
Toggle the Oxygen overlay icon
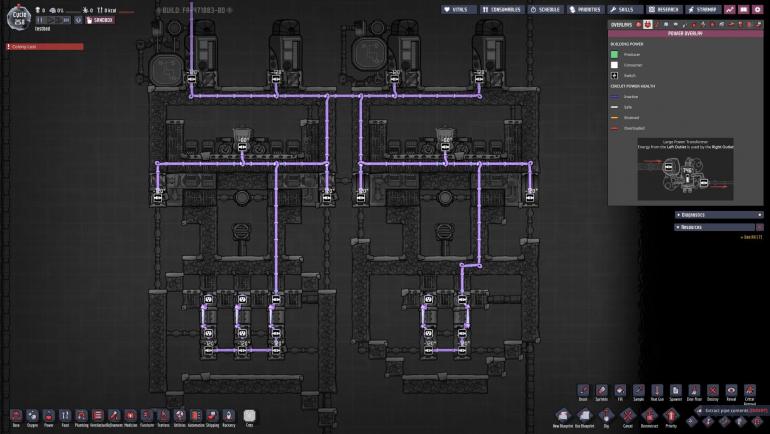(639, 24)
